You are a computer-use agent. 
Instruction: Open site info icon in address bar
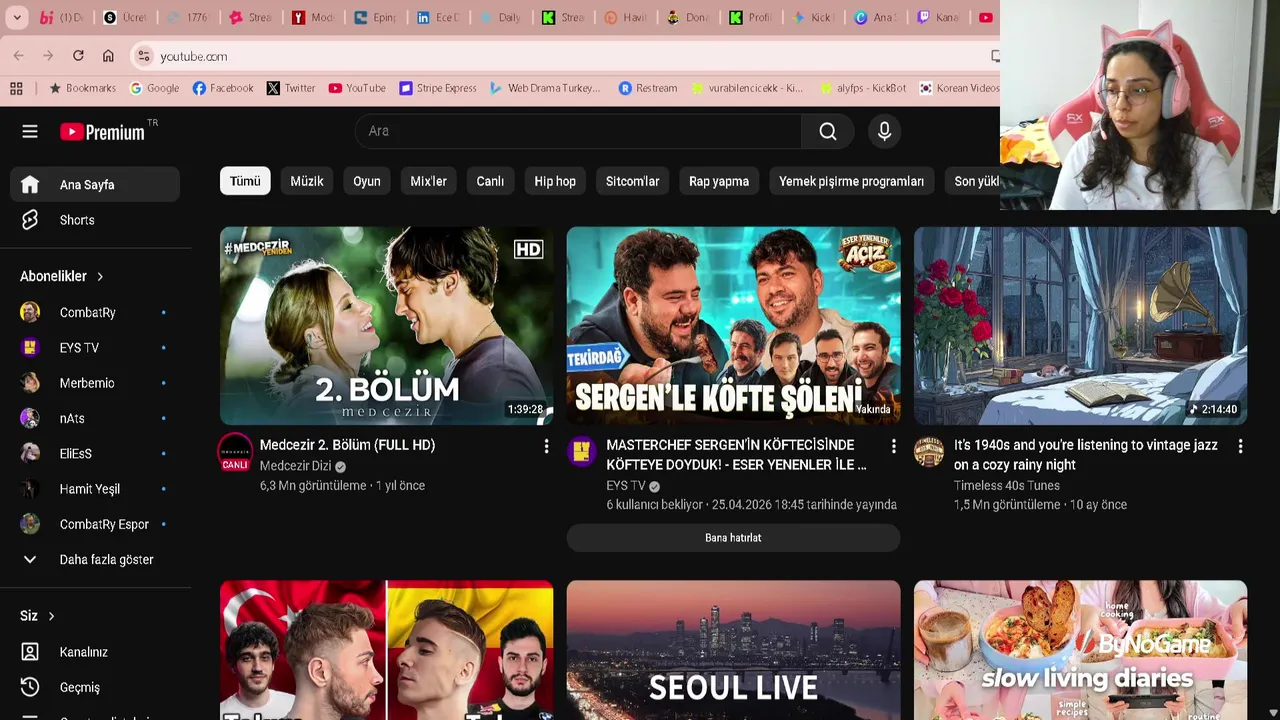pos(144,56)
